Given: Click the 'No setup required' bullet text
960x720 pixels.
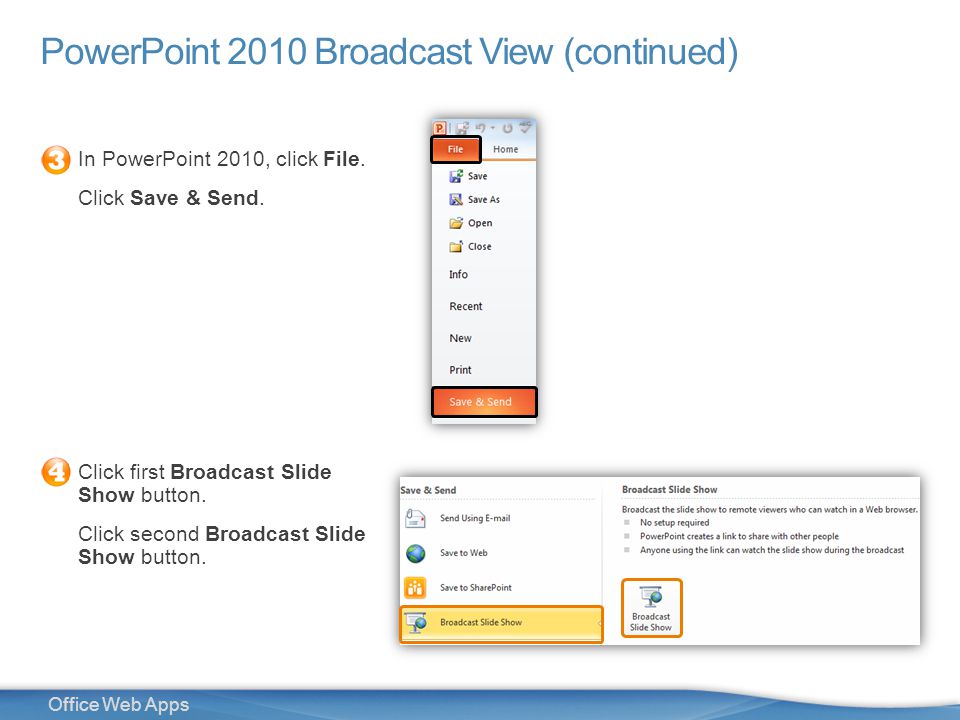Looking at the screenshot, I should point(674,522).
